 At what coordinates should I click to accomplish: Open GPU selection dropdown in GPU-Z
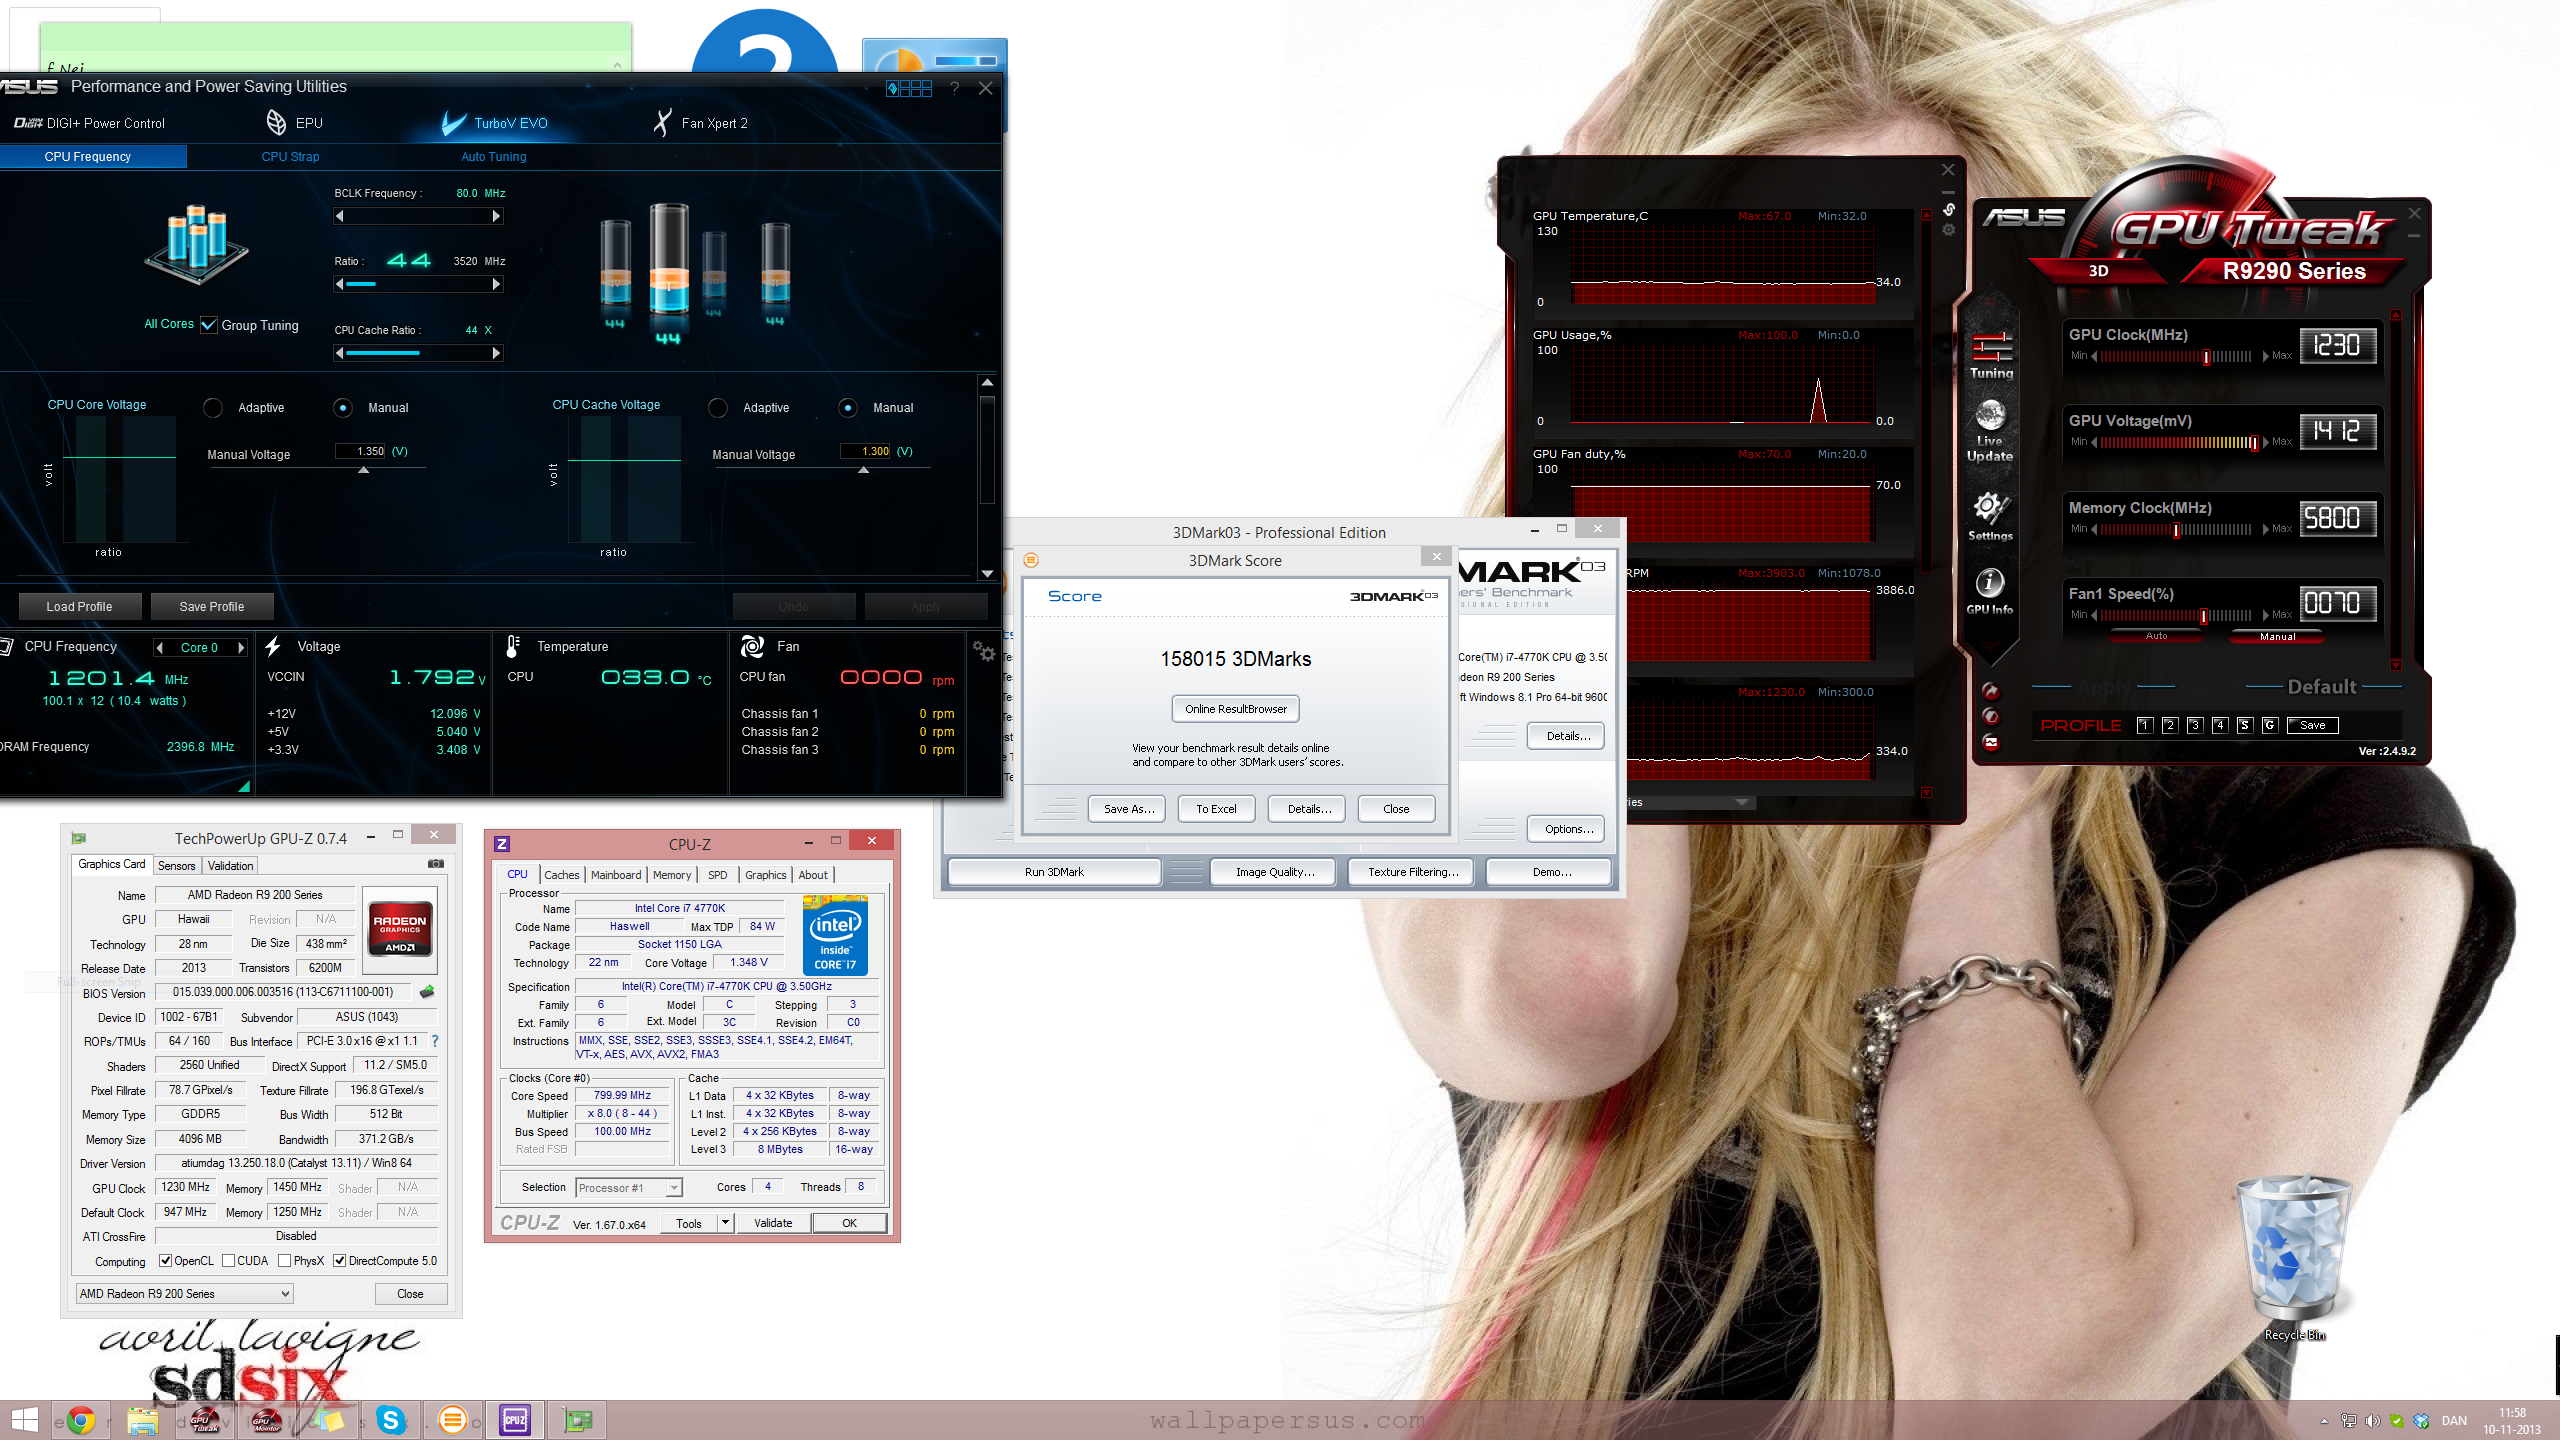(184, 1294)
